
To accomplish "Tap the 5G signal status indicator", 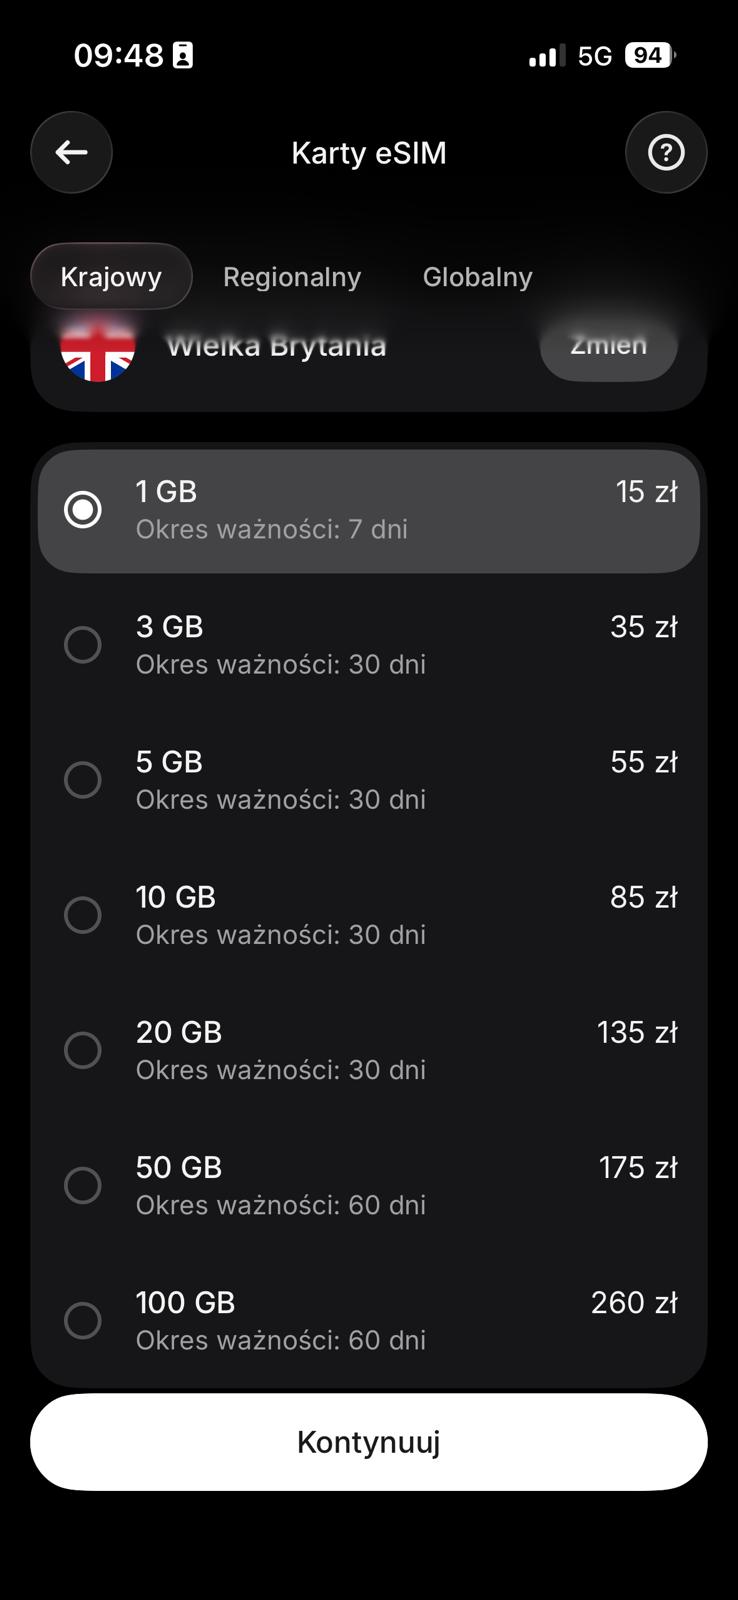I will pos(595,56).
